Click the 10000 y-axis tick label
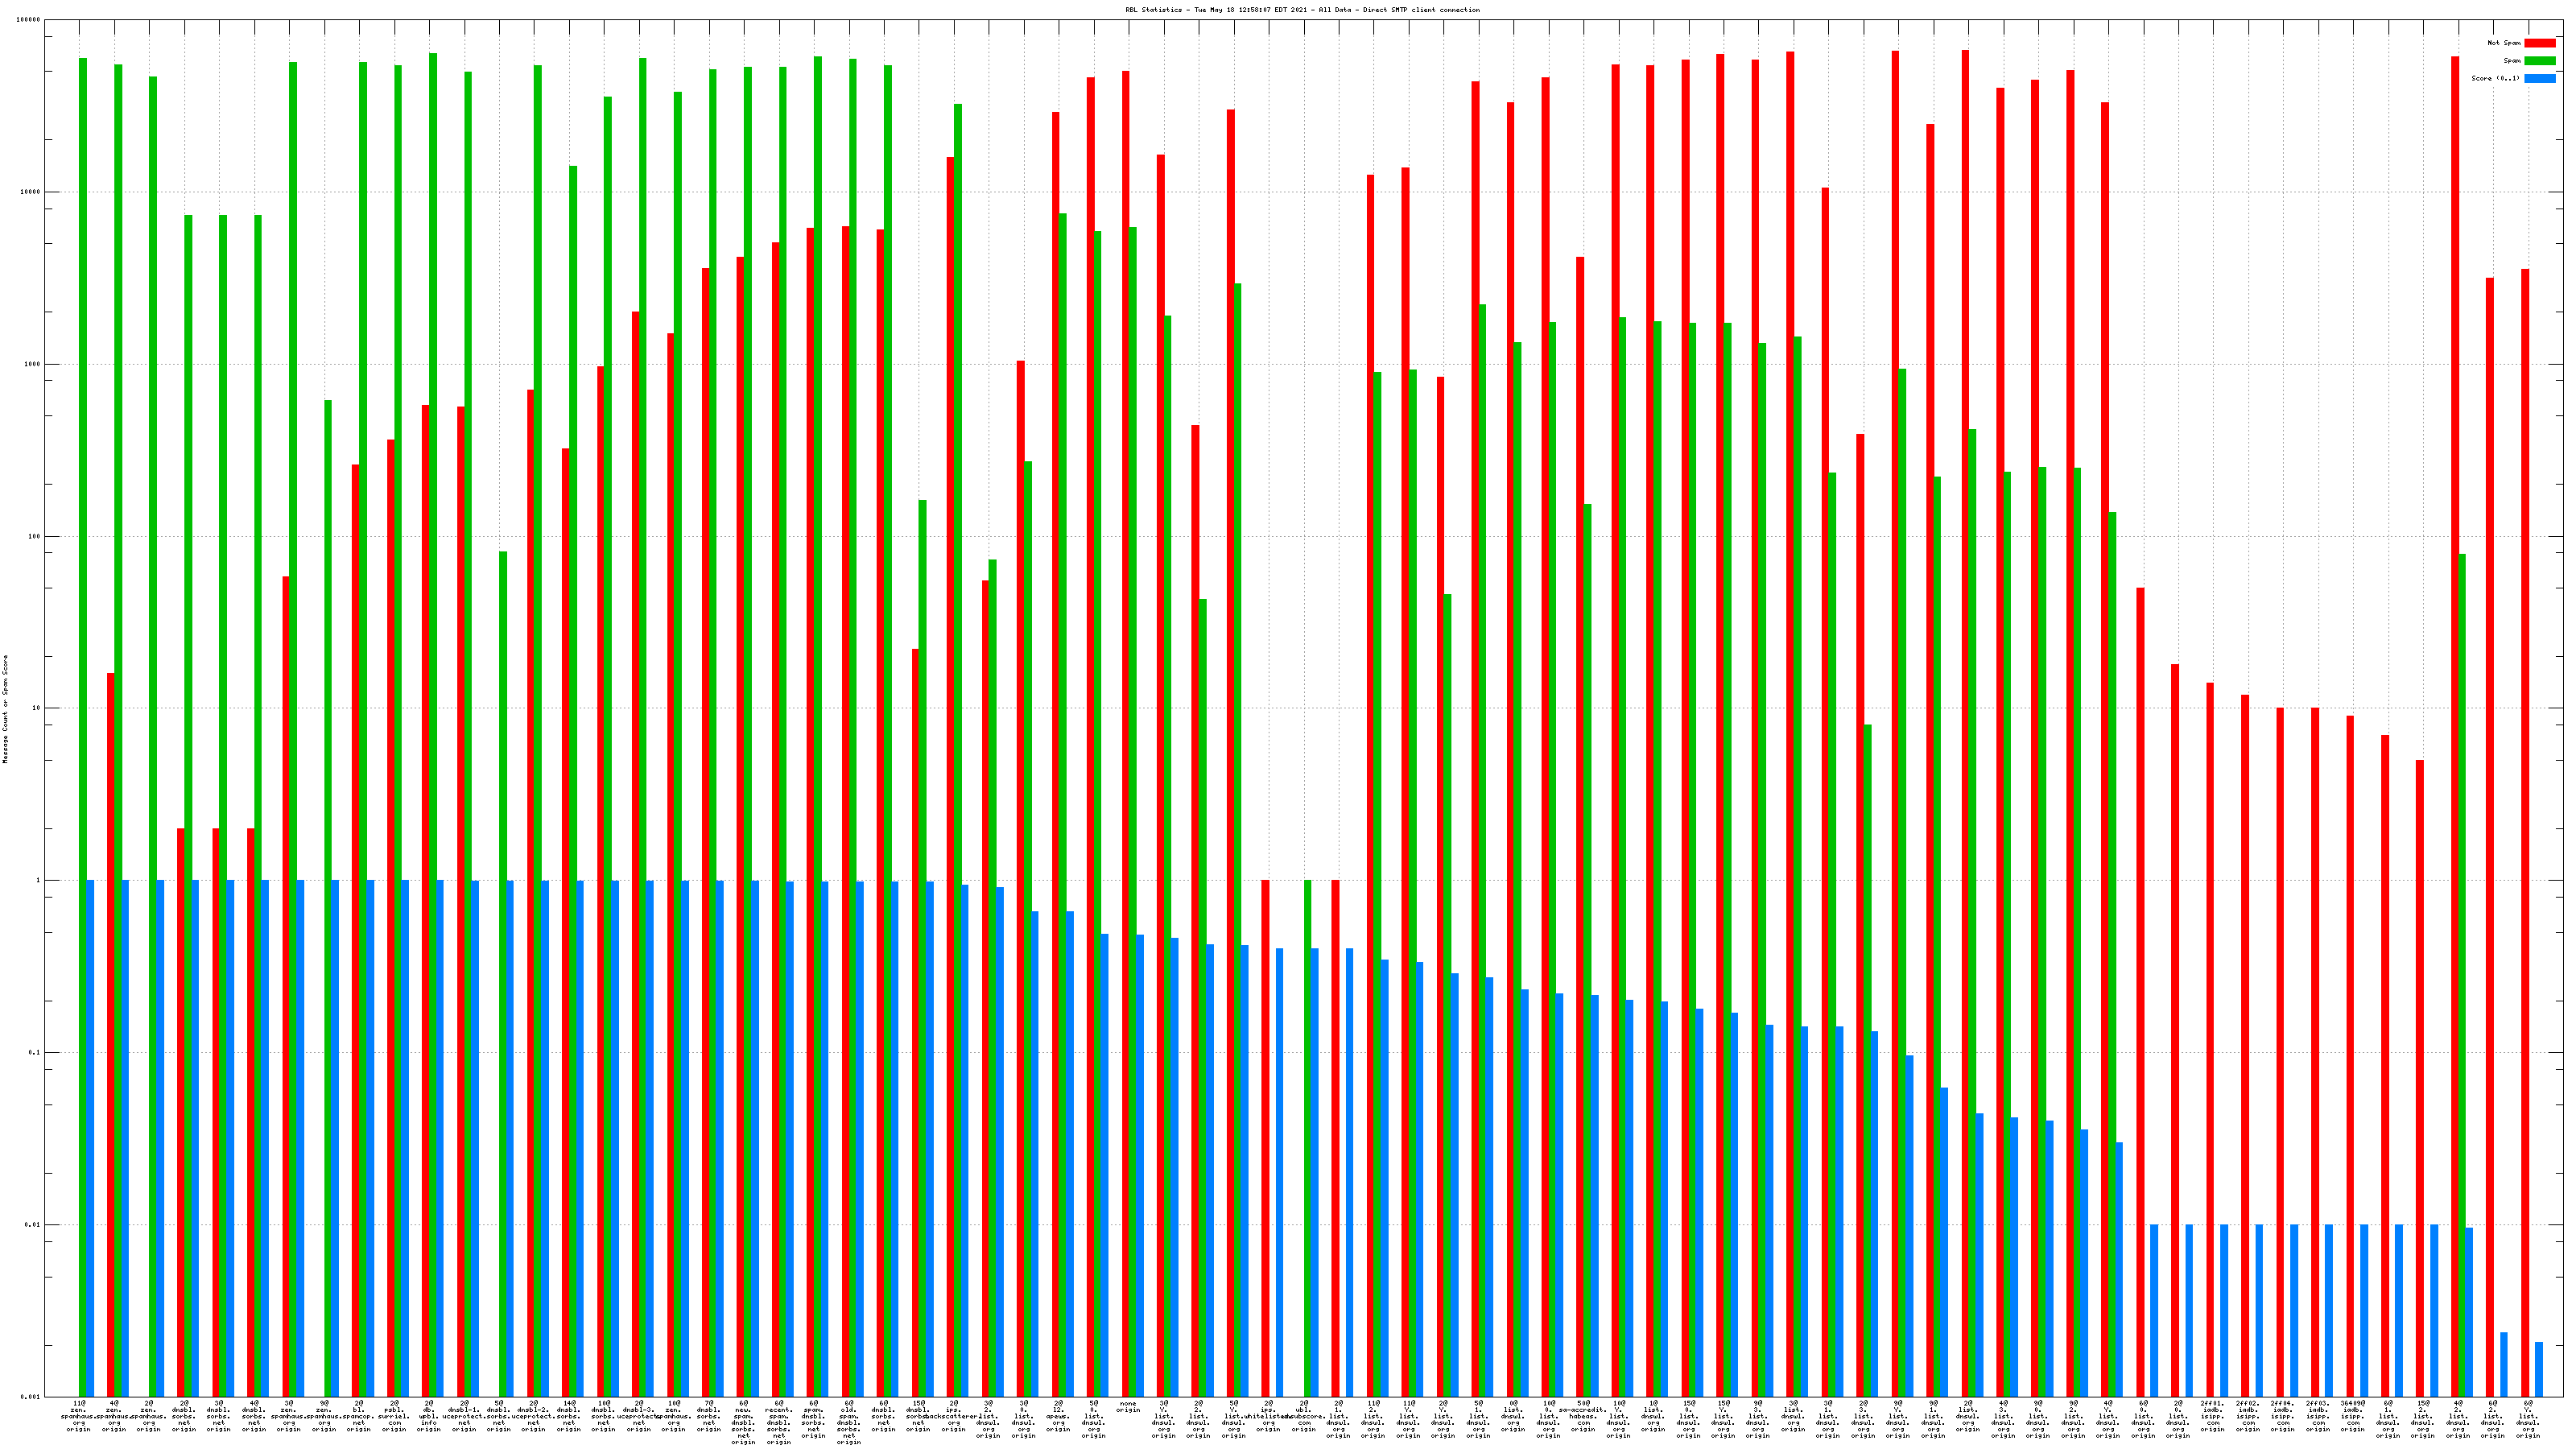 coord(30,192)
